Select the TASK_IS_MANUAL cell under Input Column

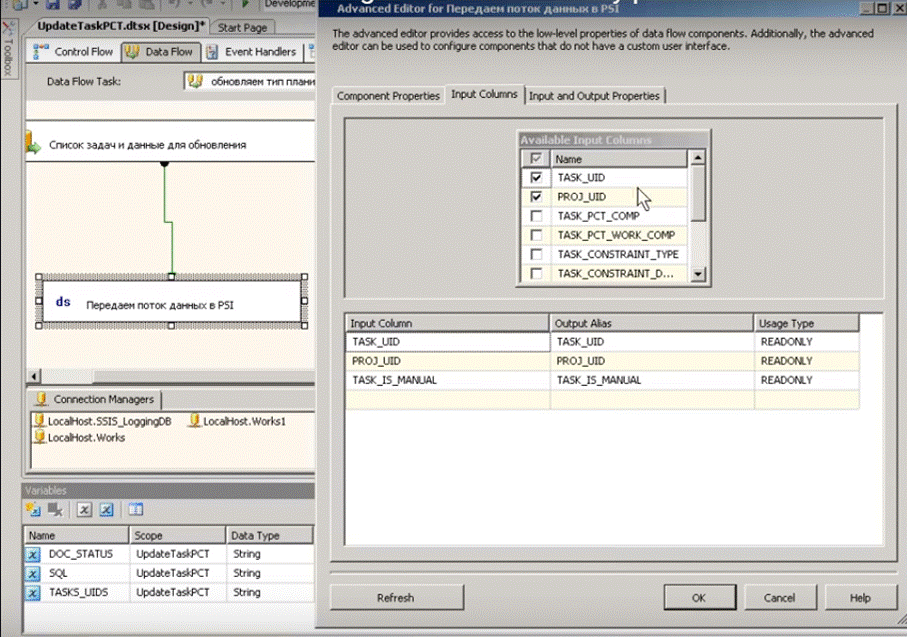pyautogui.click(x=448, y=380)
